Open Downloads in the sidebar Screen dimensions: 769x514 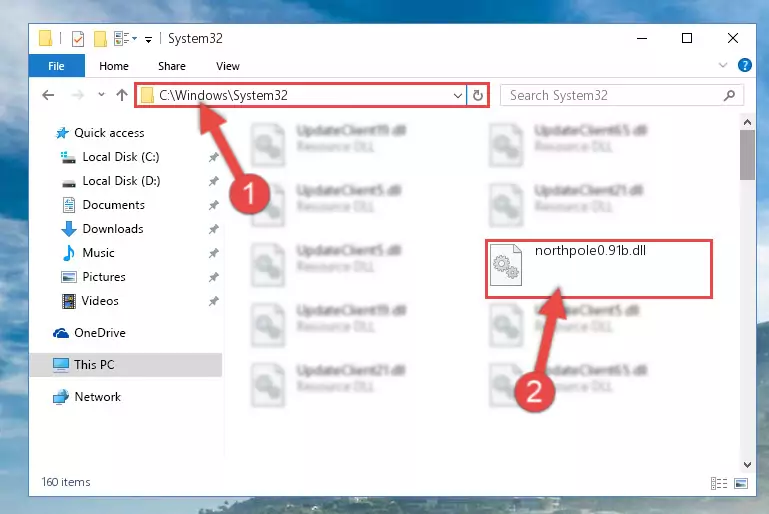113,229
